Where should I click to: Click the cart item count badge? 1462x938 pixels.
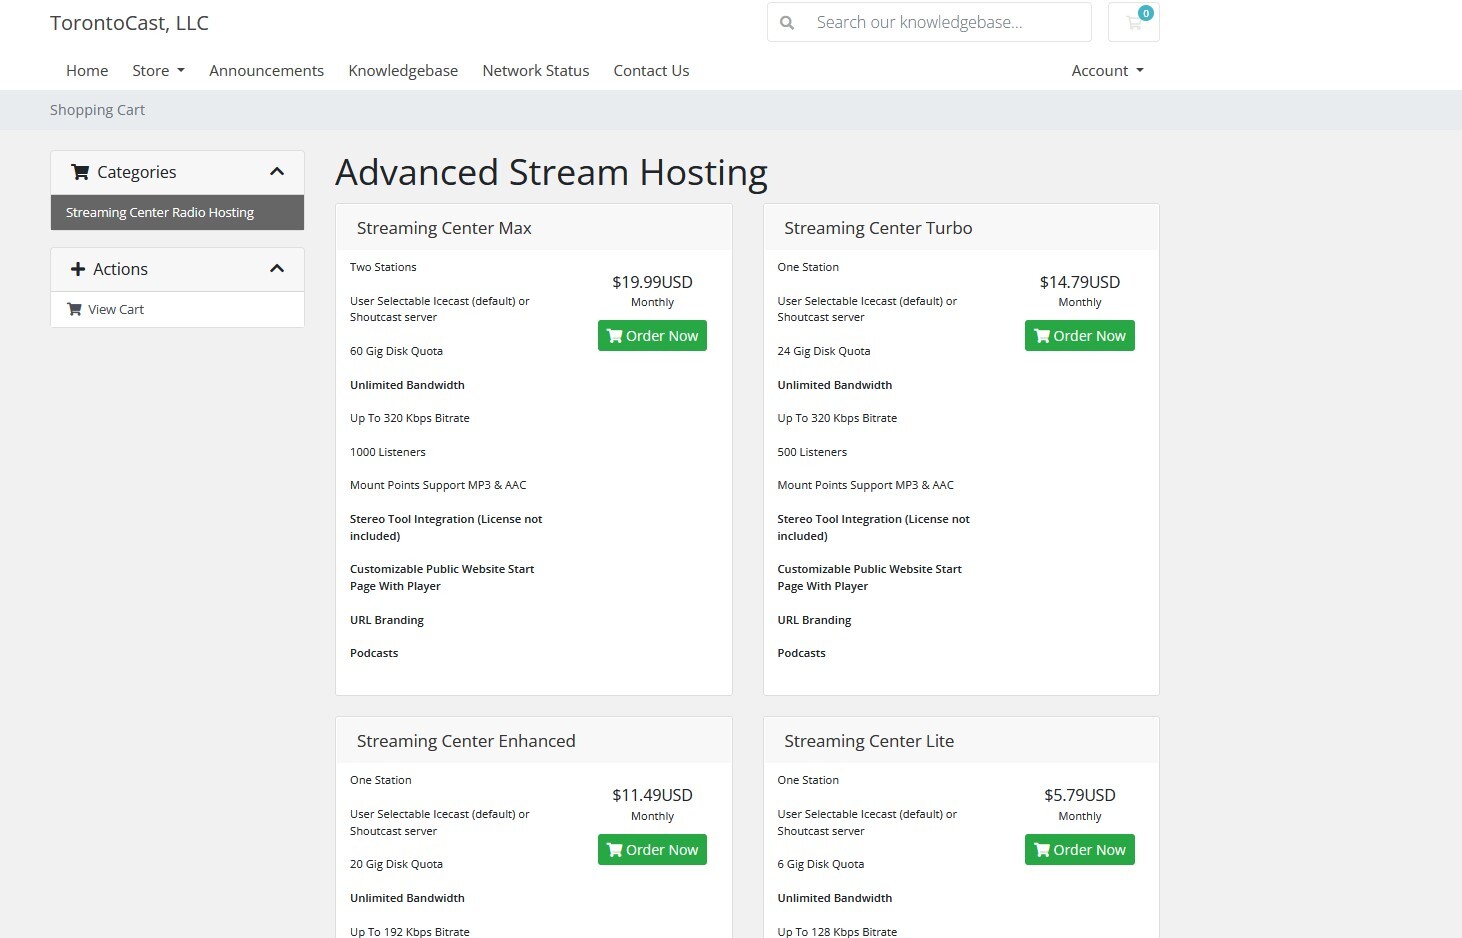point(1146,13)
